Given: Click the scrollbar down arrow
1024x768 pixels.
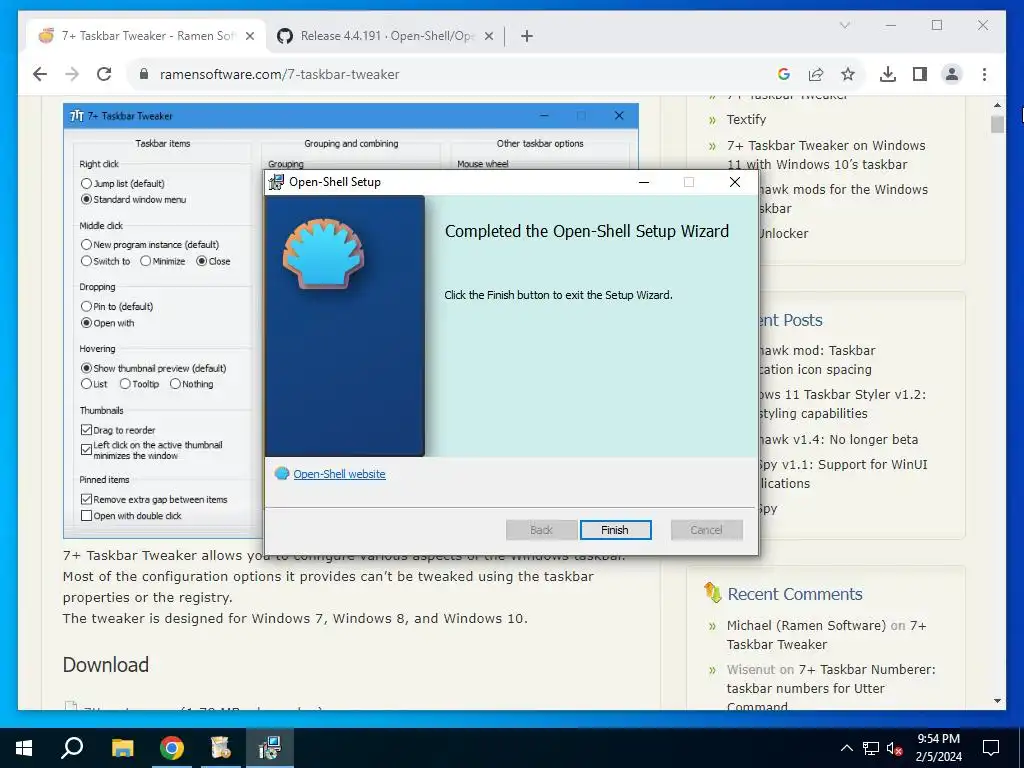Looking at the screenshot, I should [x=997, y=701].
